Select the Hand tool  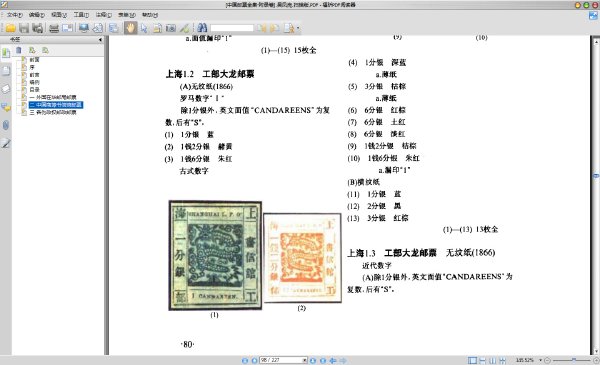tap(130, 28)
